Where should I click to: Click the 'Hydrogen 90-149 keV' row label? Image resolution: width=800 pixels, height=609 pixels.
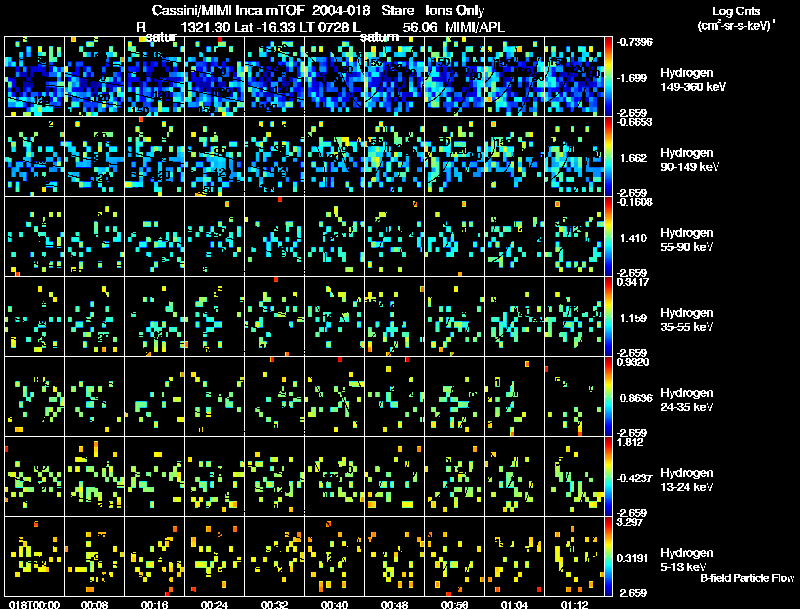point(690,160)
